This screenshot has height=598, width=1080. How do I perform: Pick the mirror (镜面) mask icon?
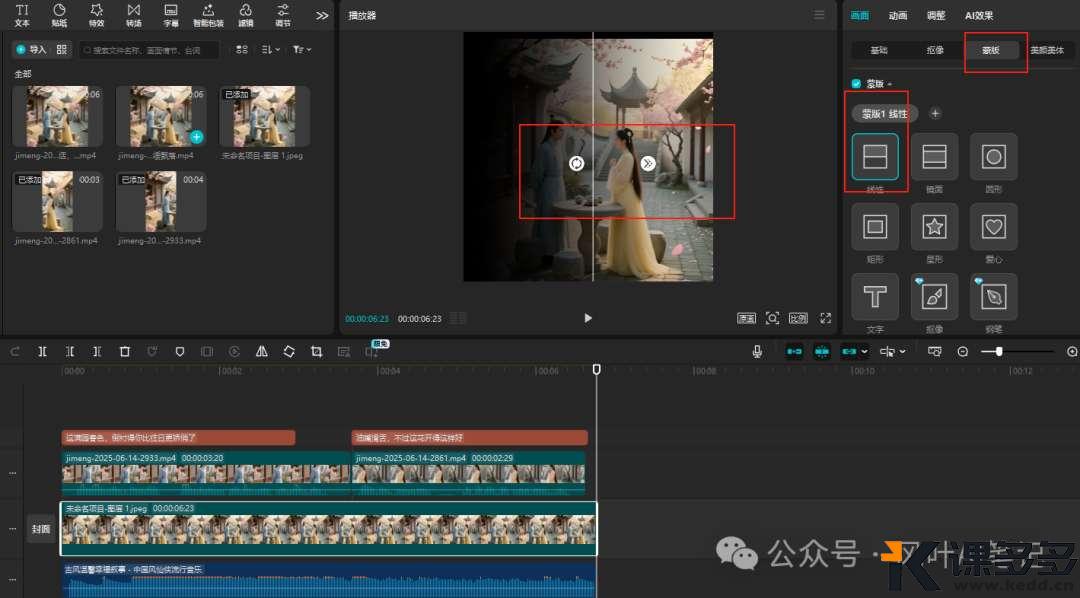click(934, 157)
